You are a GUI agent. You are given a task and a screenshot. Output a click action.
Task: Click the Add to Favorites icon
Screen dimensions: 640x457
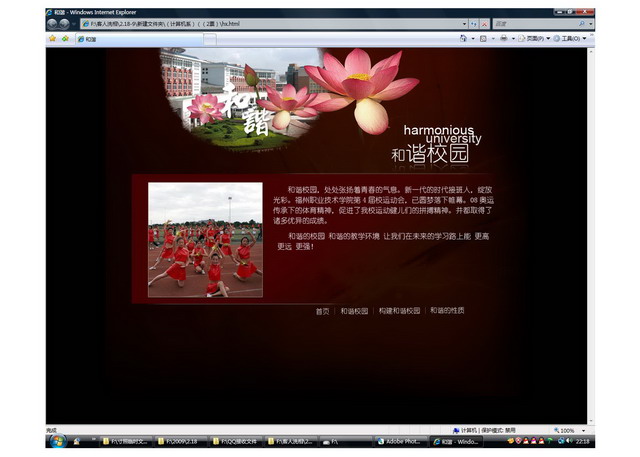pos(65,39)
